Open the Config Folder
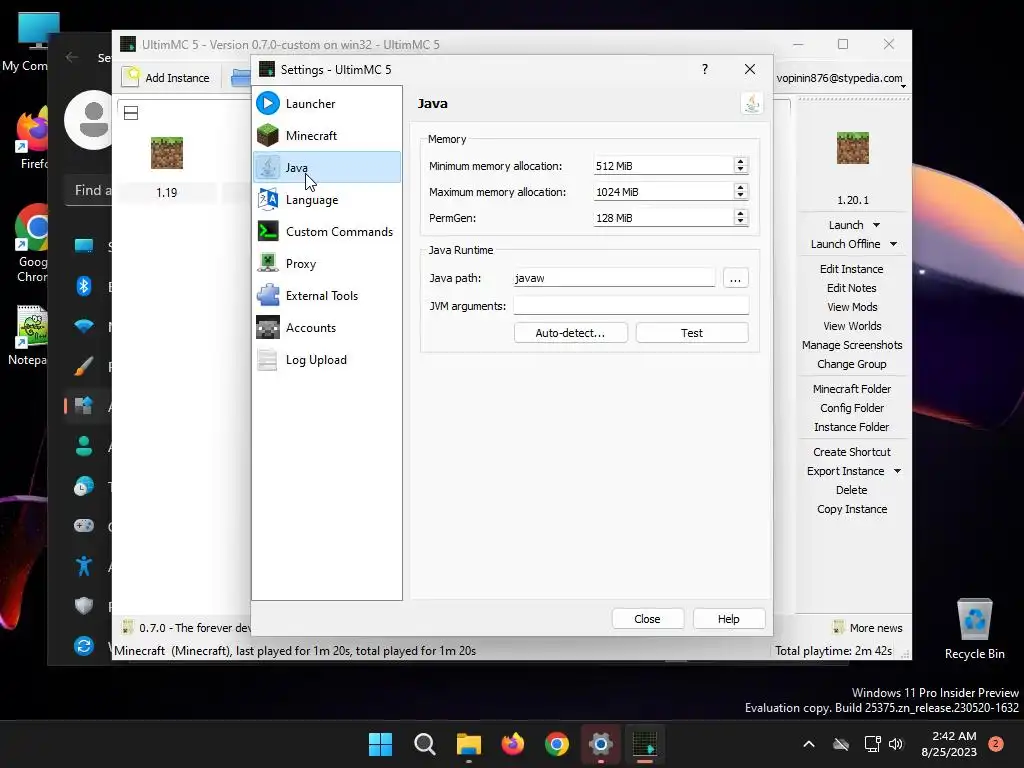 852,408
